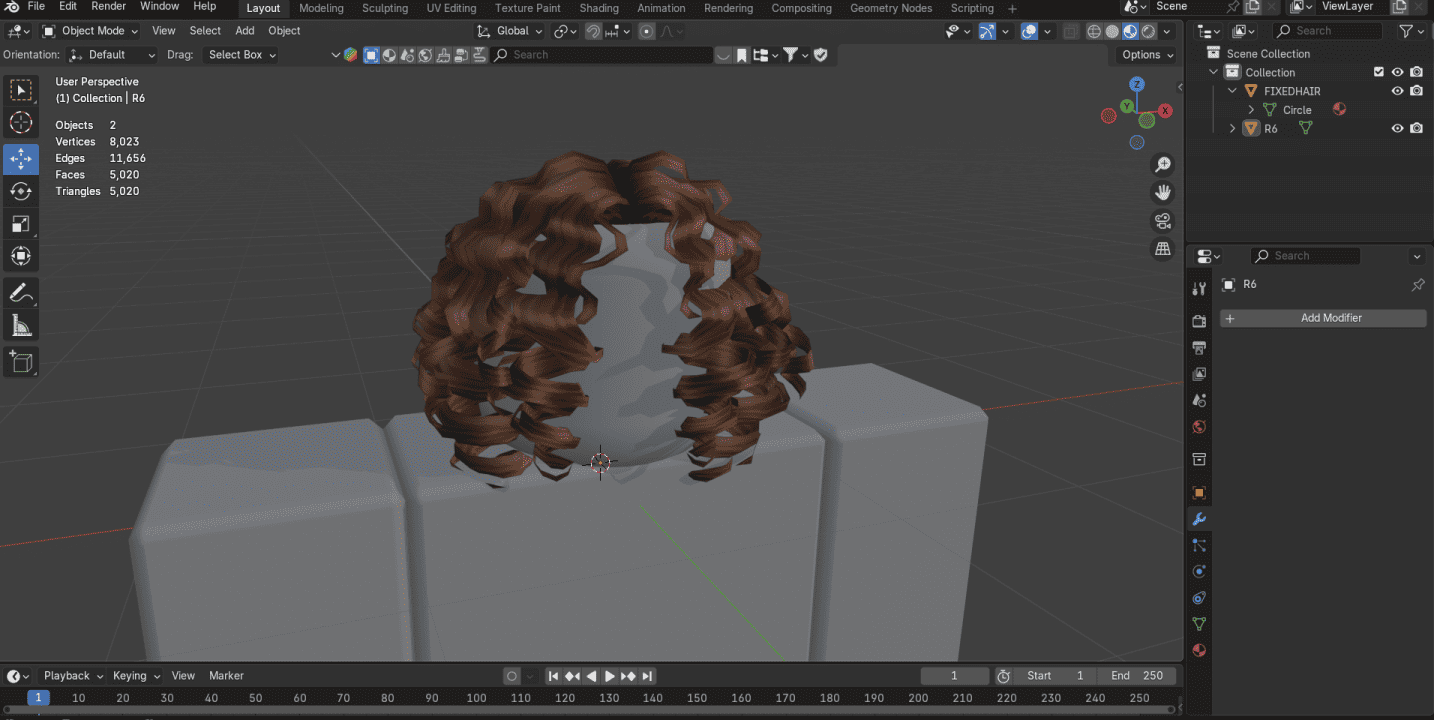The image size is (1434, 720).
Task: Hide Collection with its eye icon
Action: point(1397,72)
